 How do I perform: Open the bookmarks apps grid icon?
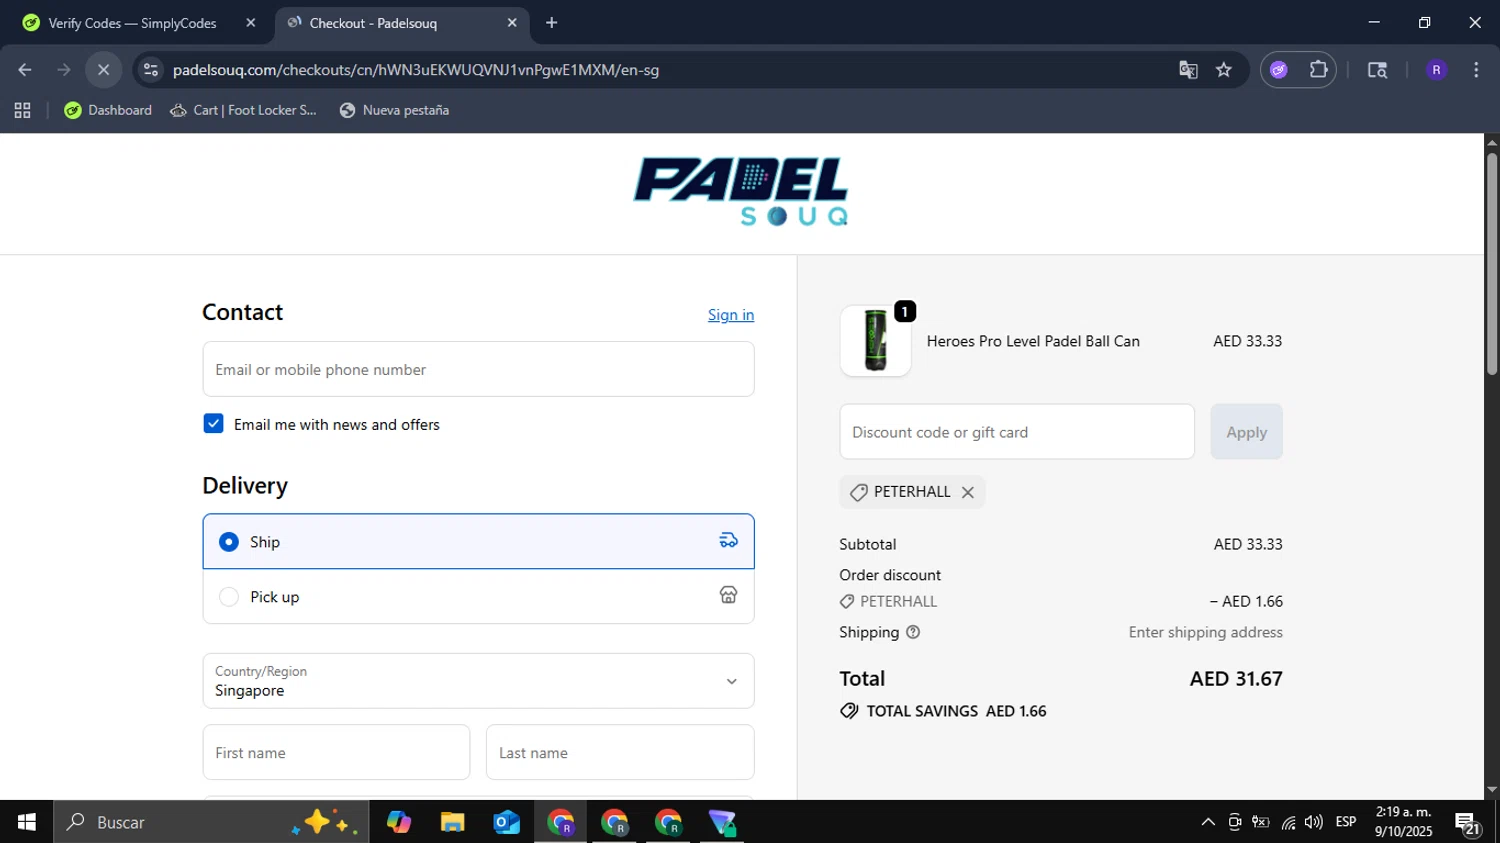(x=22, y=110)
